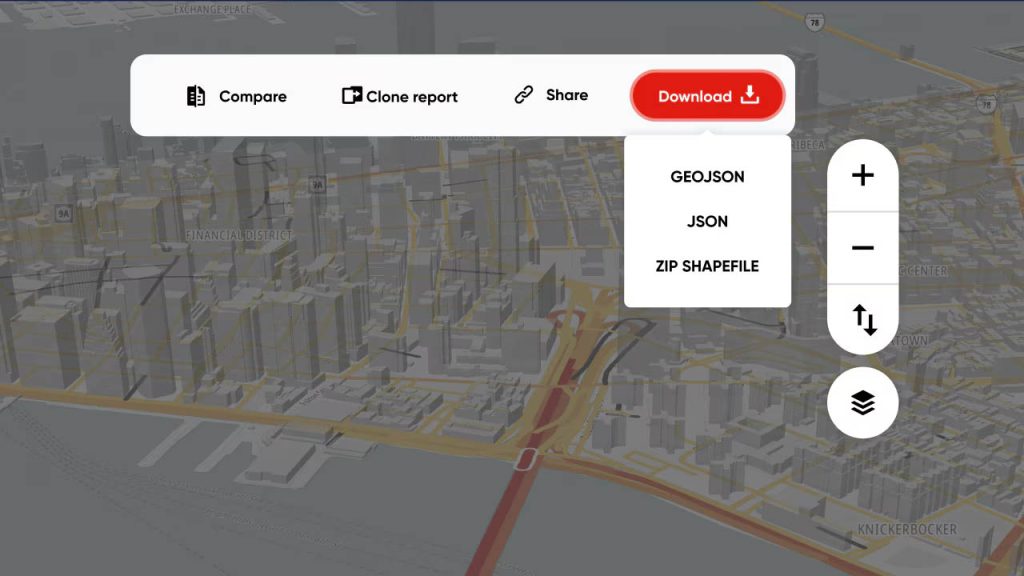This screenshot has width=1024, height=576.
Task: Click the Share link chain icon
Action: pos(524,95)
